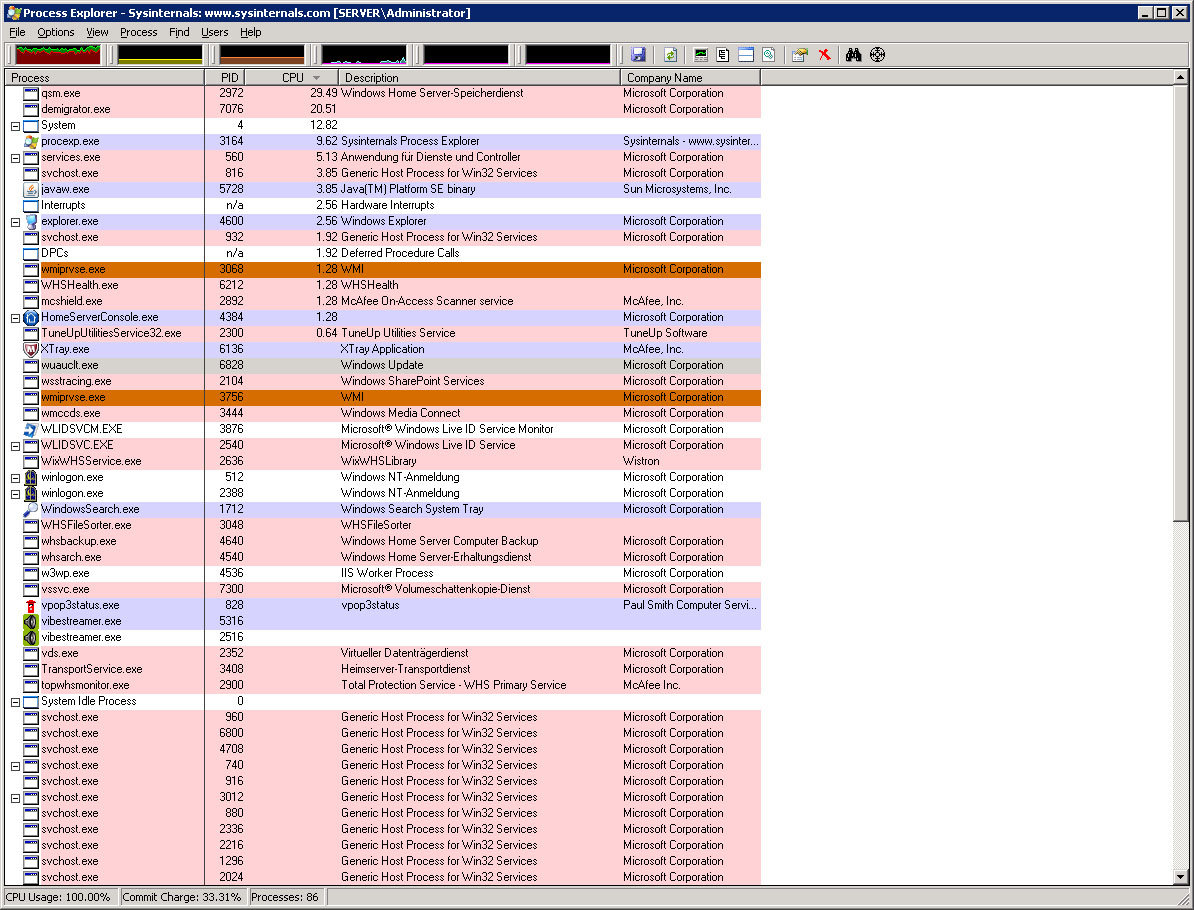Collapse the explorer.exe tree node
The image size is (1194, 910).
(15, 222)
